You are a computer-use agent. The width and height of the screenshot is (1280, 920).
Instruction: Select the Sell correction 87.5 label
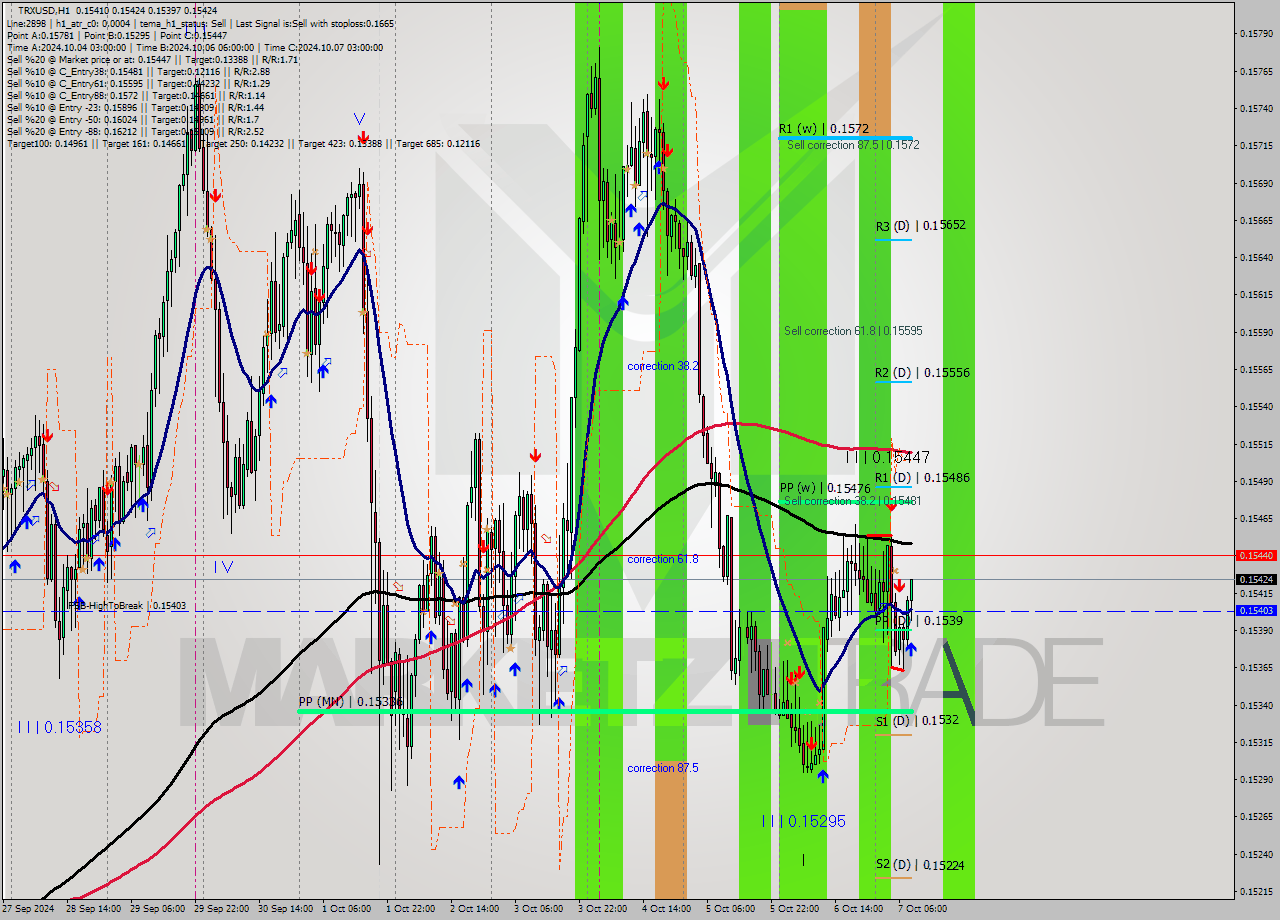[853, 145]
